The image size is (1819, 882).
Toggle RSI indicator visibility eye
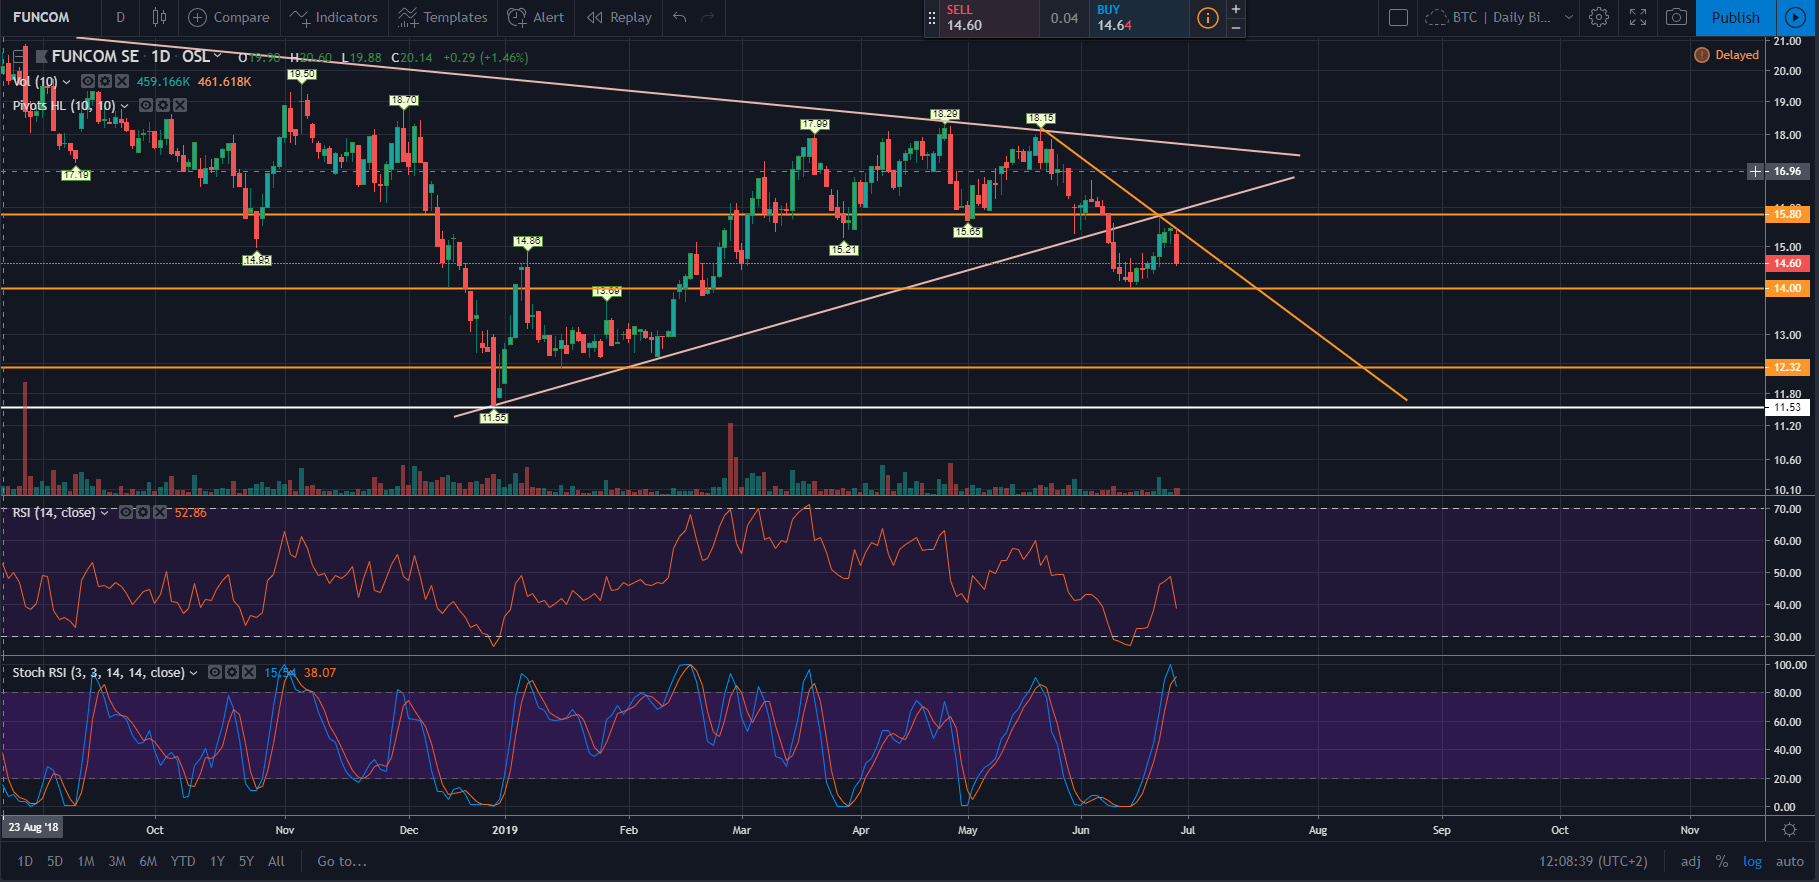pos(126,512)
